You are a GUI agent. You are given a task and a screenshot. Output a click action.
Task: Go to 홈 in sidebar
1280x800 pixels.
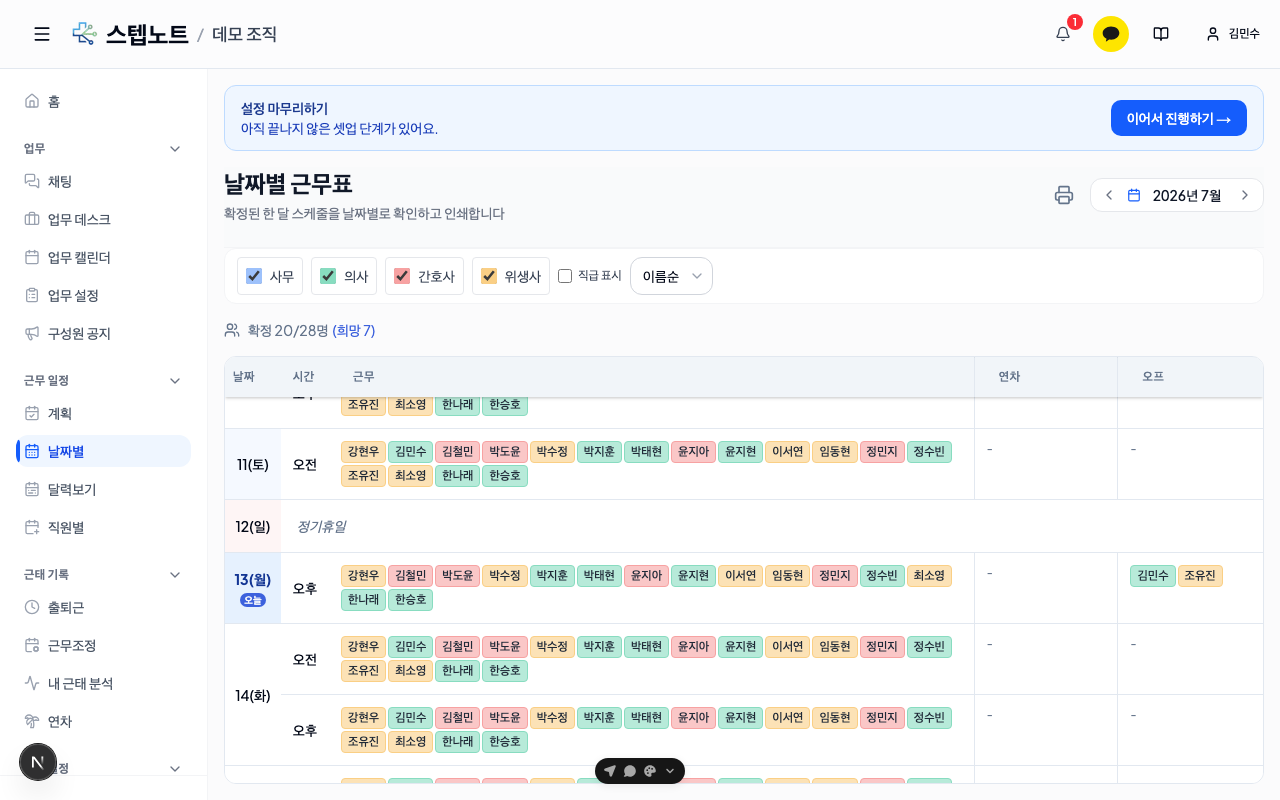click(x=104, y=101)
